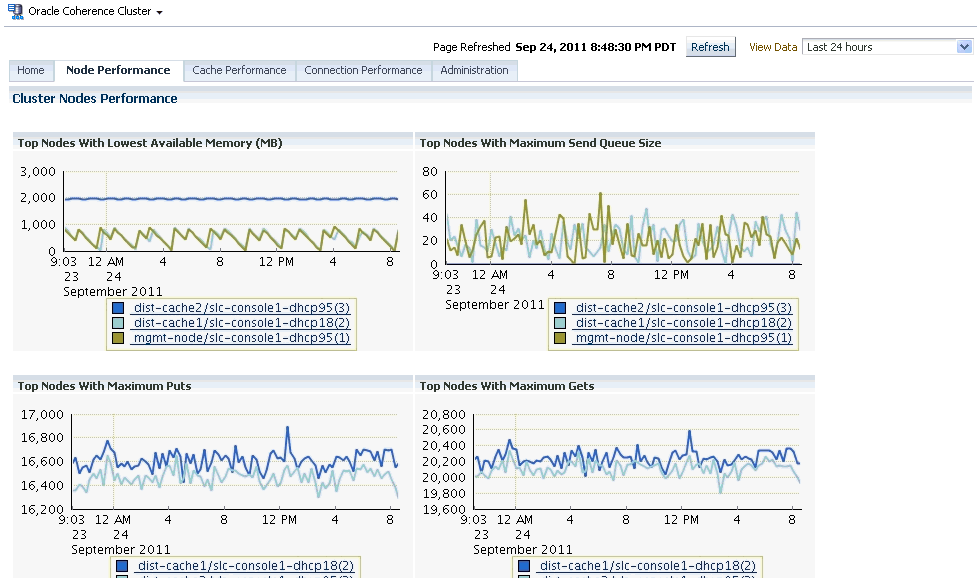The image size is (977, 578).
Task: Click teal swatch for dist-cache1 in send queue legend
Action: pos(560,323)
